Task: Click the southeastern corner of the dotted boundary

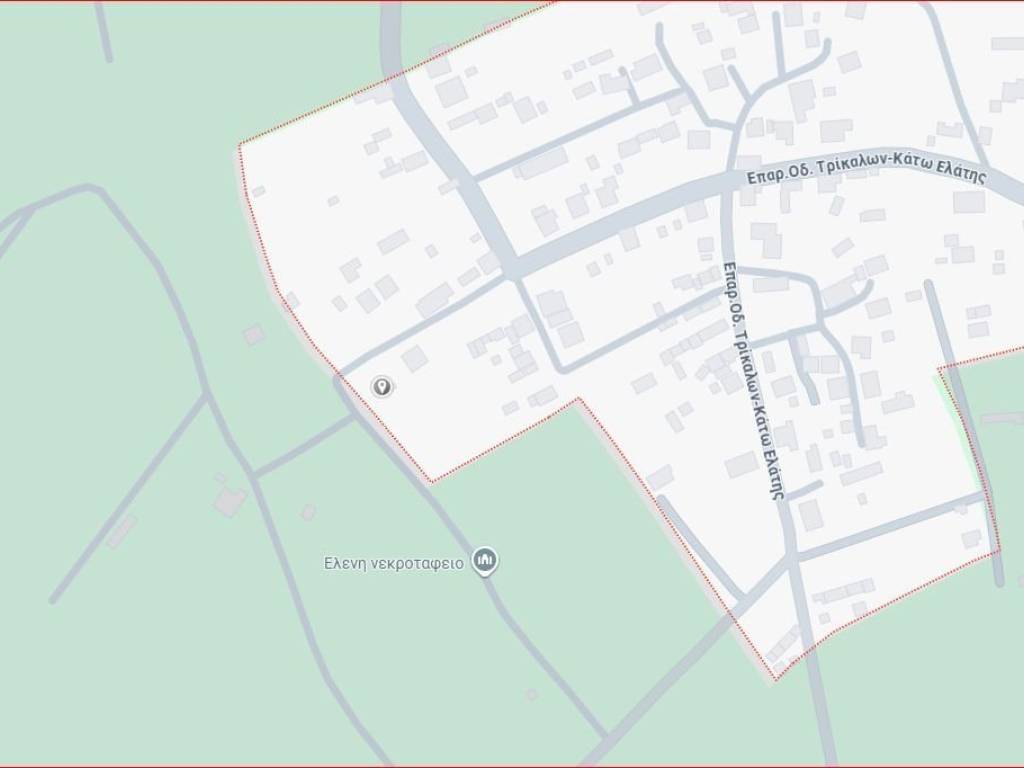Action: tap(998, 551)
